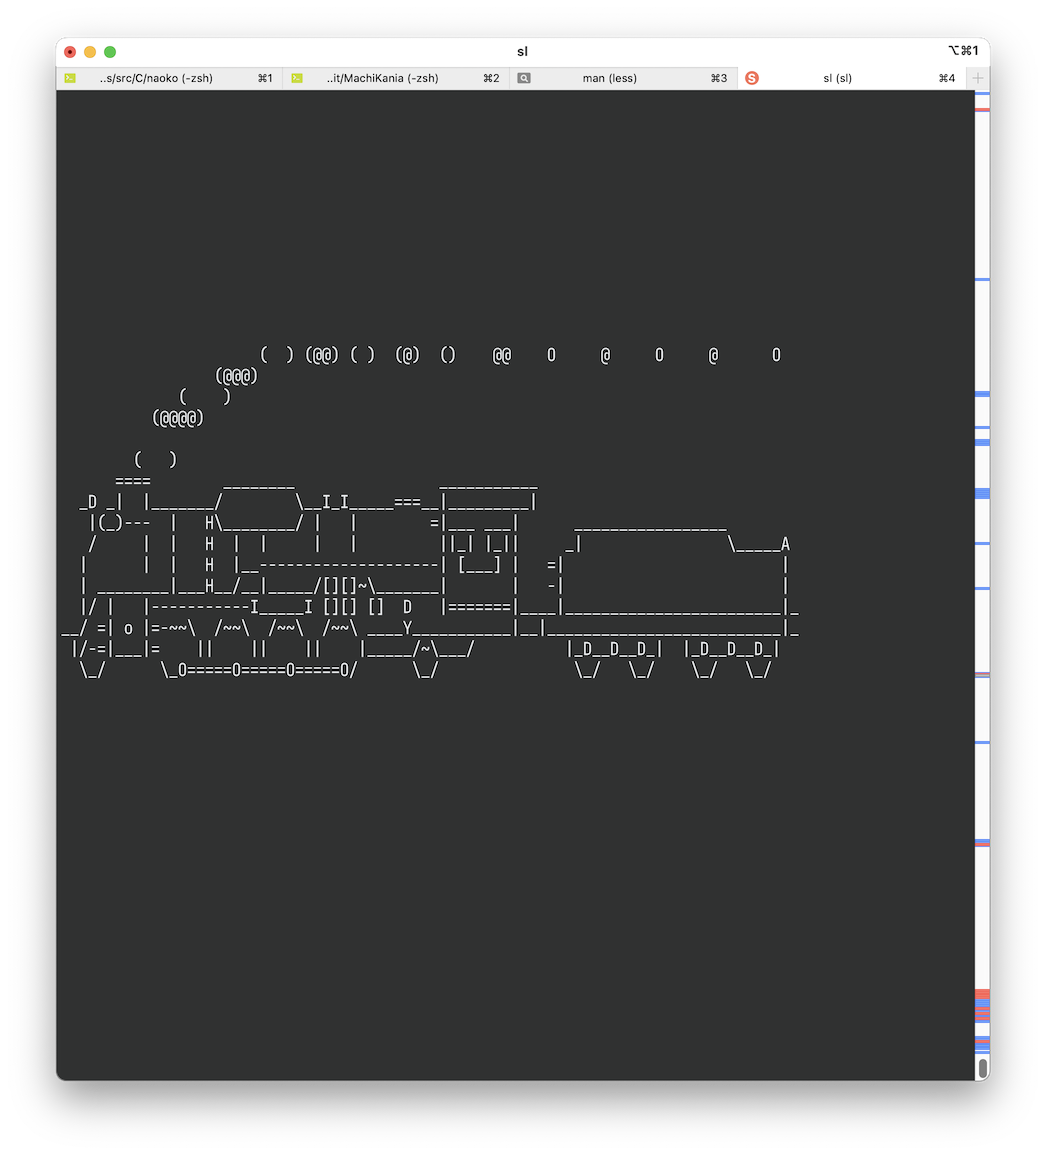
Task: Click the magnifier icon on the man (less) tab
Action: (524, 77)
